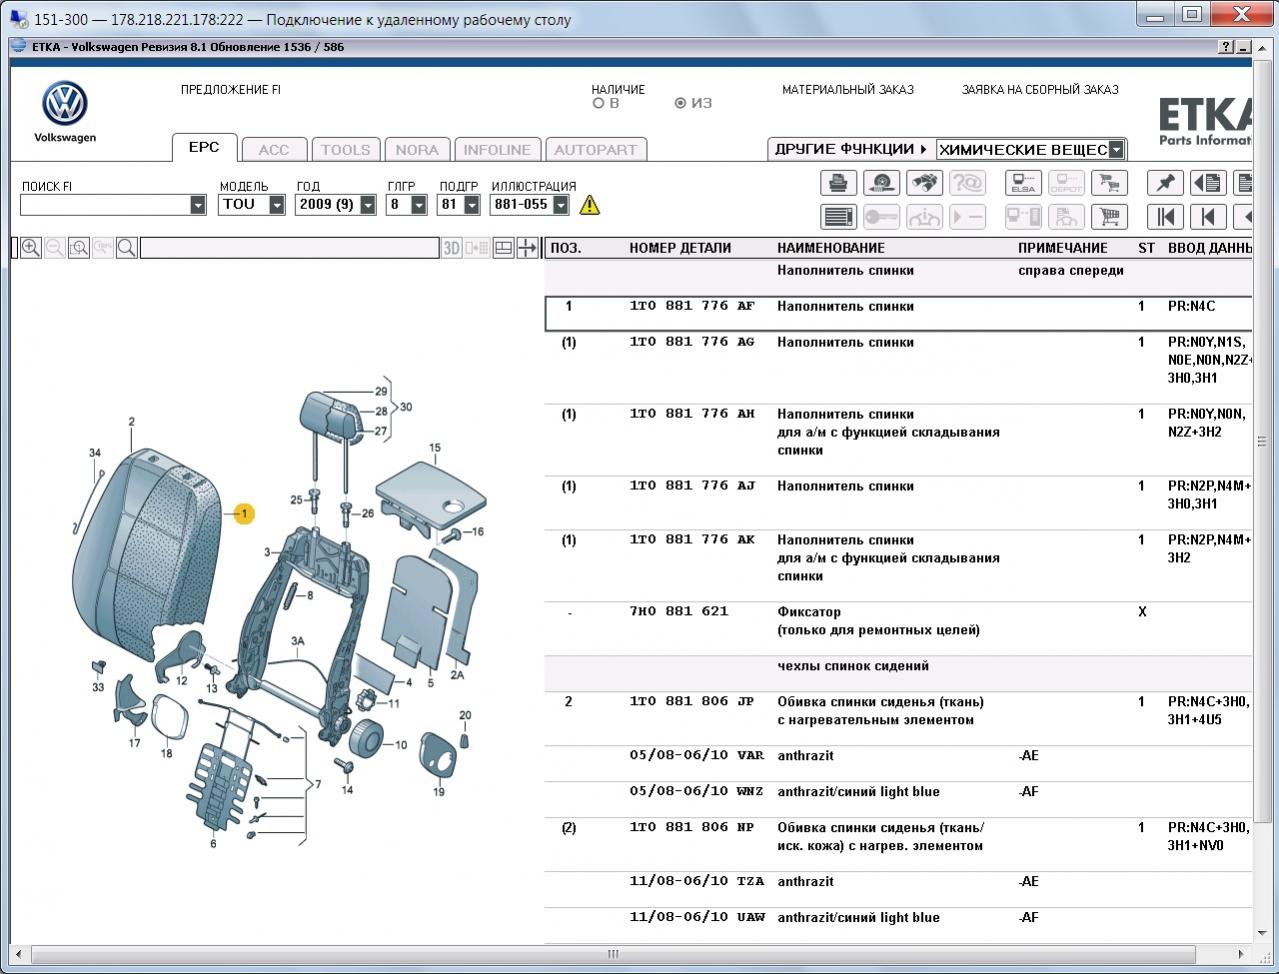
Task: Click ПРЕДЛОЖЕНИЕ FI label
Action: click(231, 90)
